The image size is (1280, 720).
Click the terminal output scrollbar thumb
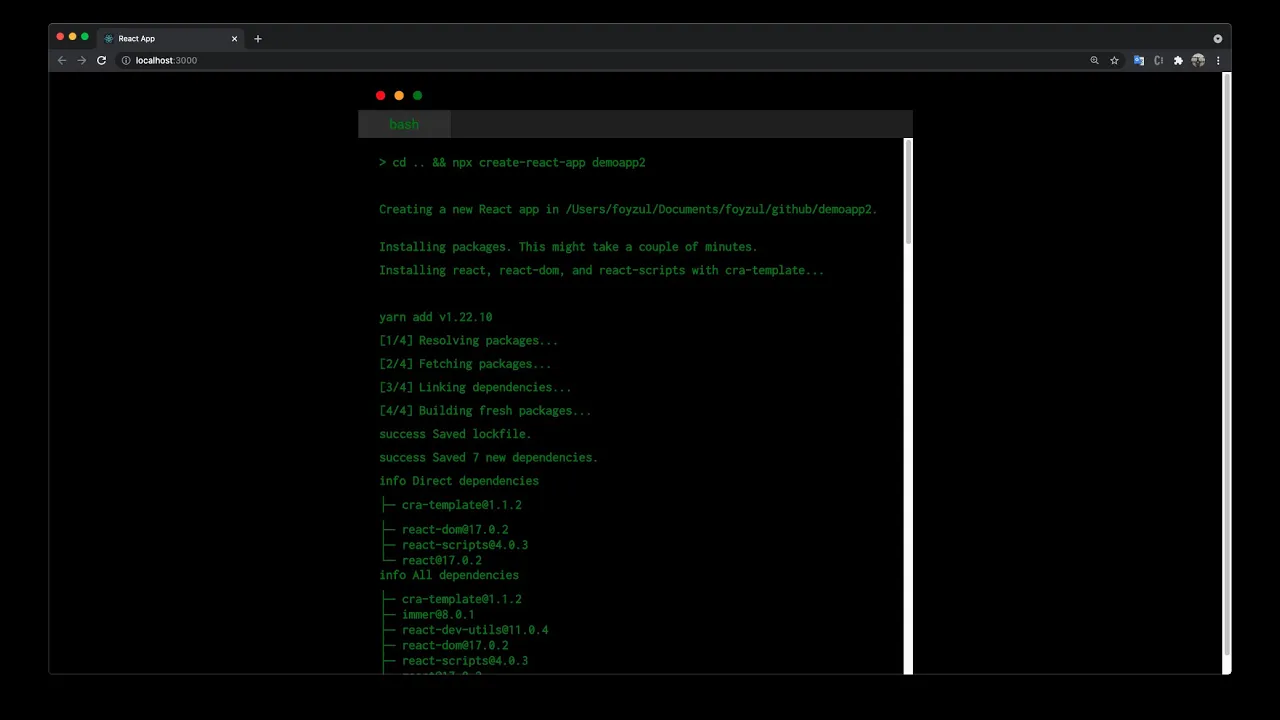click(x=908, y=190)
